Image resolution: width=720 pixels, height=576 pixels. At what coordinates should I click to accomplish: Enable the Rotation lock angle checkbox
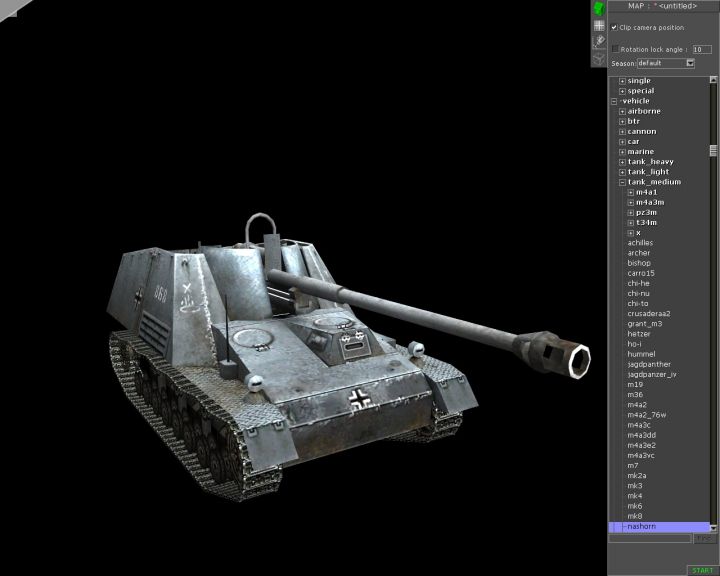[x=615, y=48]
